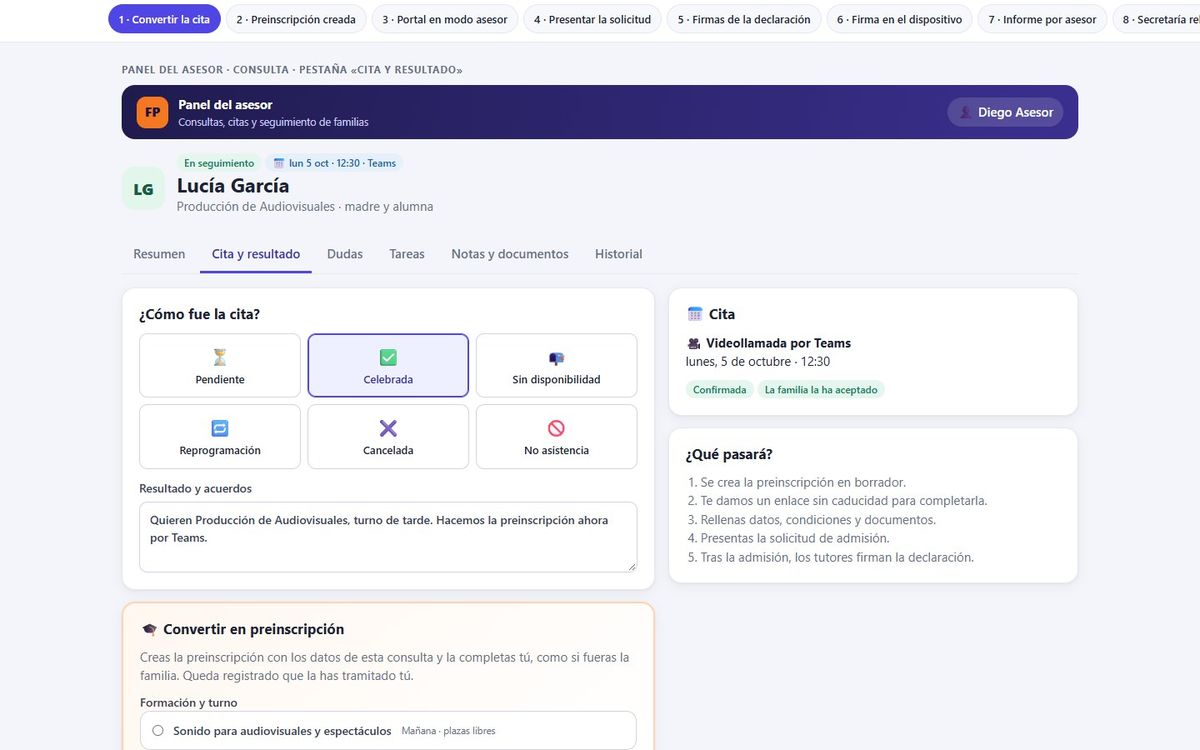This screenshot has height=750, width=1200.
Task: Select radio for Sonido para audiovisuales y espectáculos
Action: pyautogui.click(x=158, y=731)
